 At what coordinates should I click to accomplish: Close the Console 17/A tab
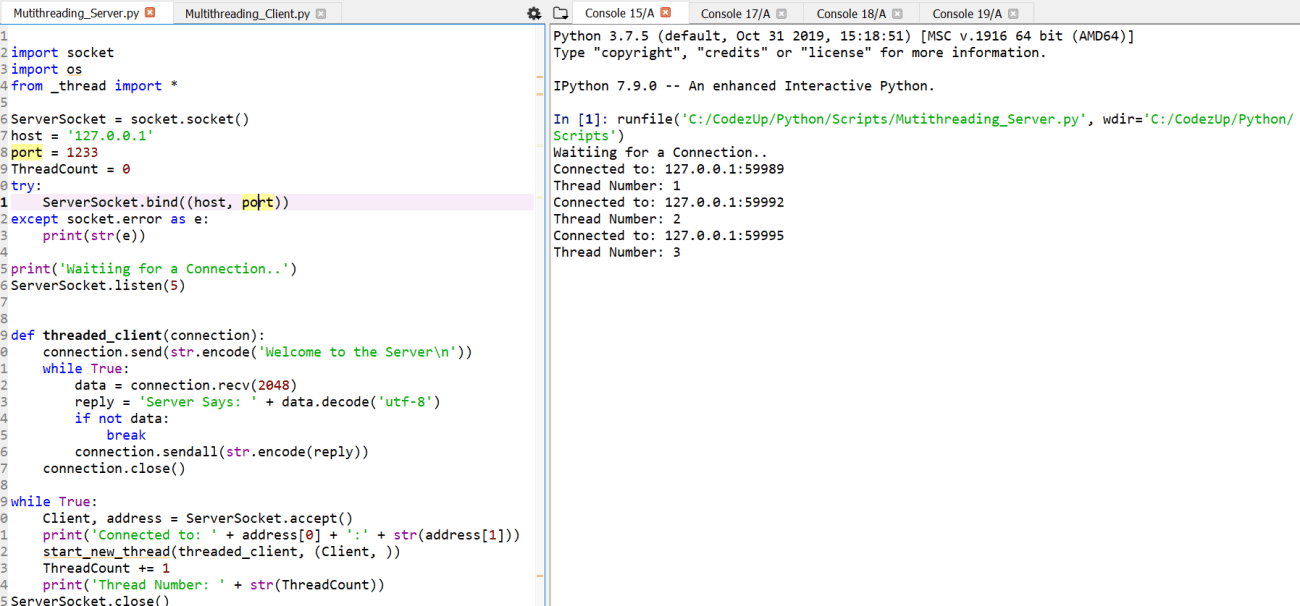pyautogui.click(x=782, y=14)
